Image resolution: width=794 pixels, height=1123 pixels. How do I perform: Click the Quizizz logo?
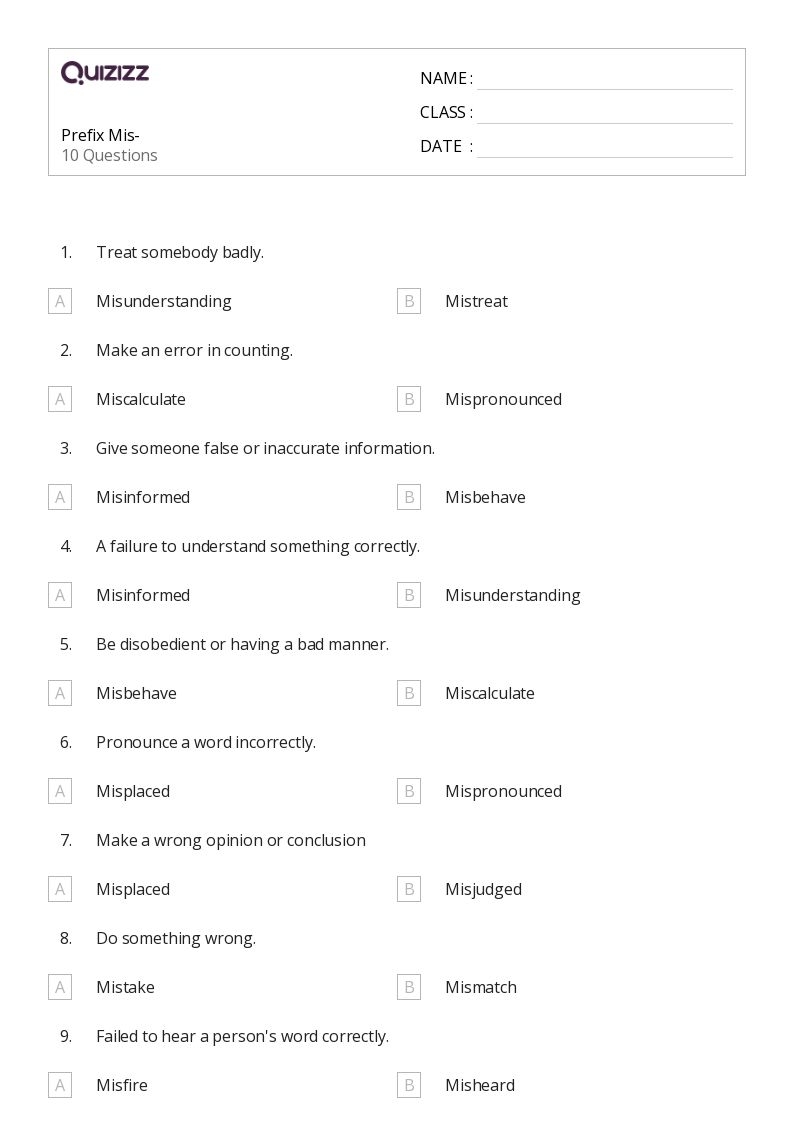click(105, 73)
